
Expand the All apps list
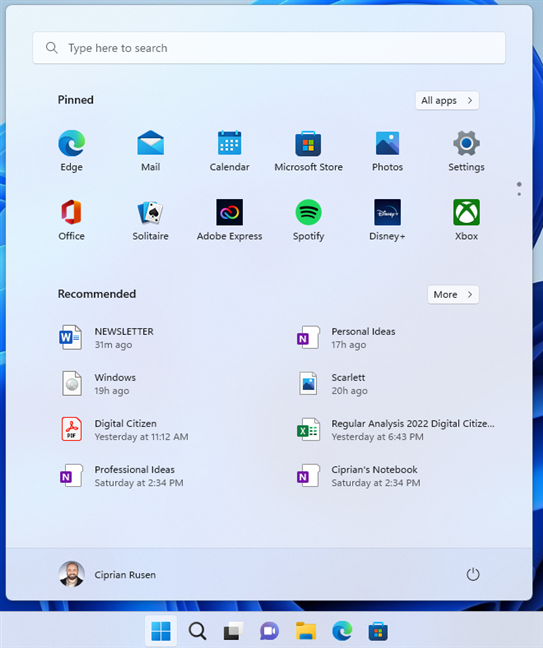click(x=447, y=100)
